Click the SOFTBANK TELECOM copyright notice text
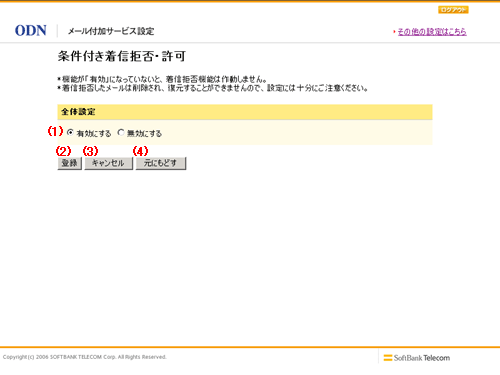This screenshot has width=500, height=375. coord(84,357)
